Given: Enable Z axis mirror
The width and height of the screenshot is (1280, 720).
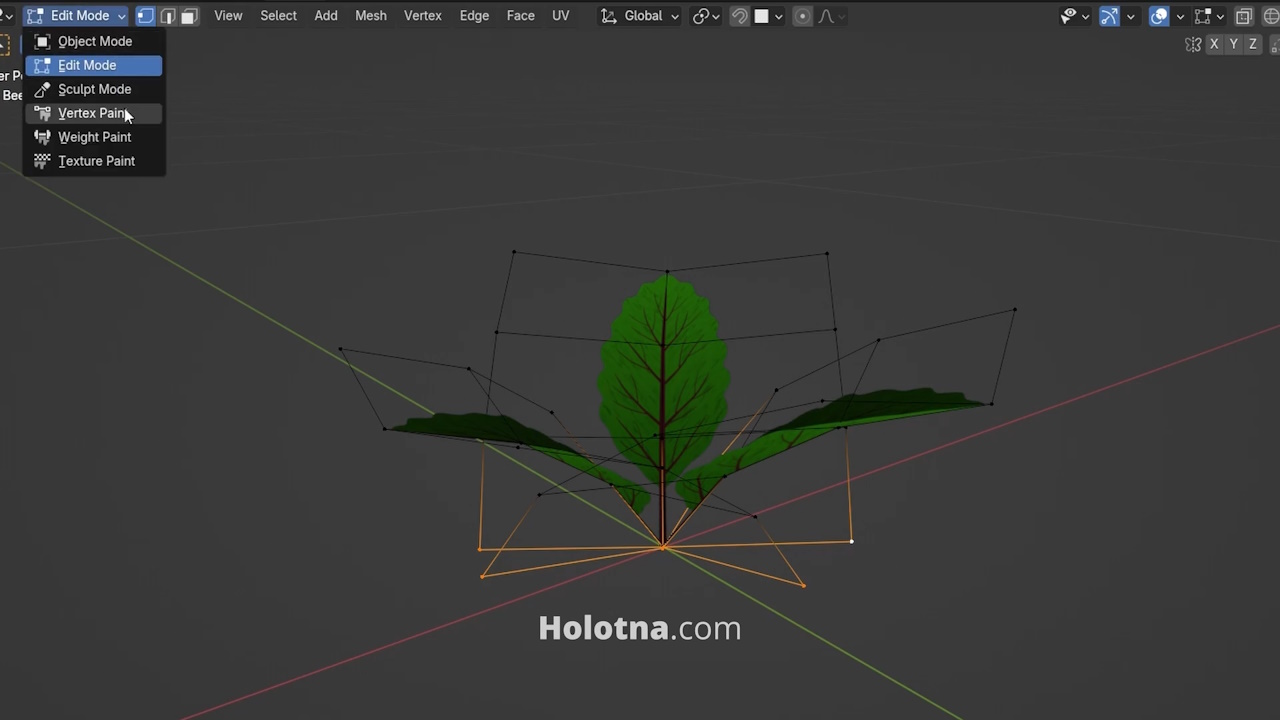Looking at the screenshot, I should (1252, 44).
